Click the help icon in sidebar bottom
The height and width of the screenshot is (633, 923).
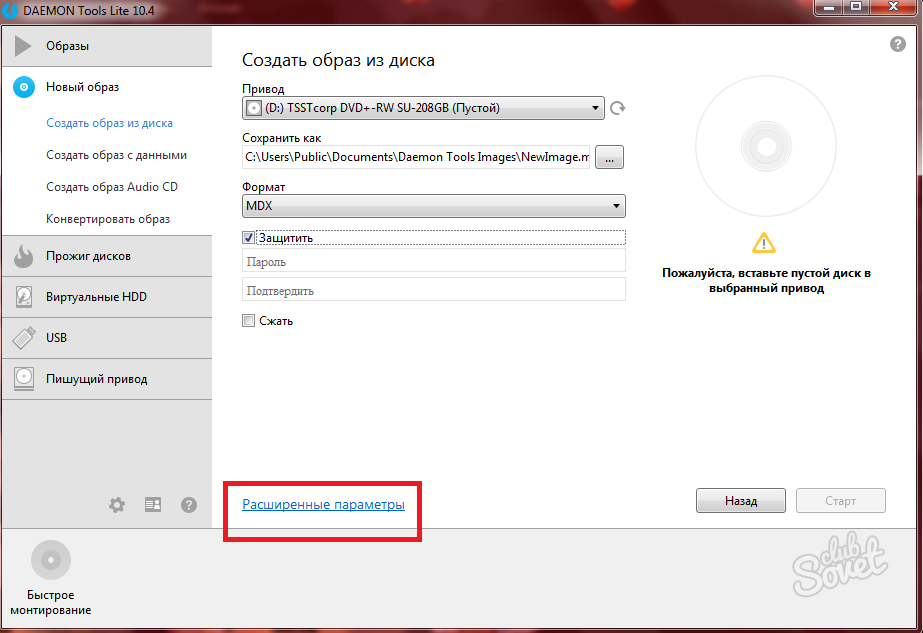point(189,505)
